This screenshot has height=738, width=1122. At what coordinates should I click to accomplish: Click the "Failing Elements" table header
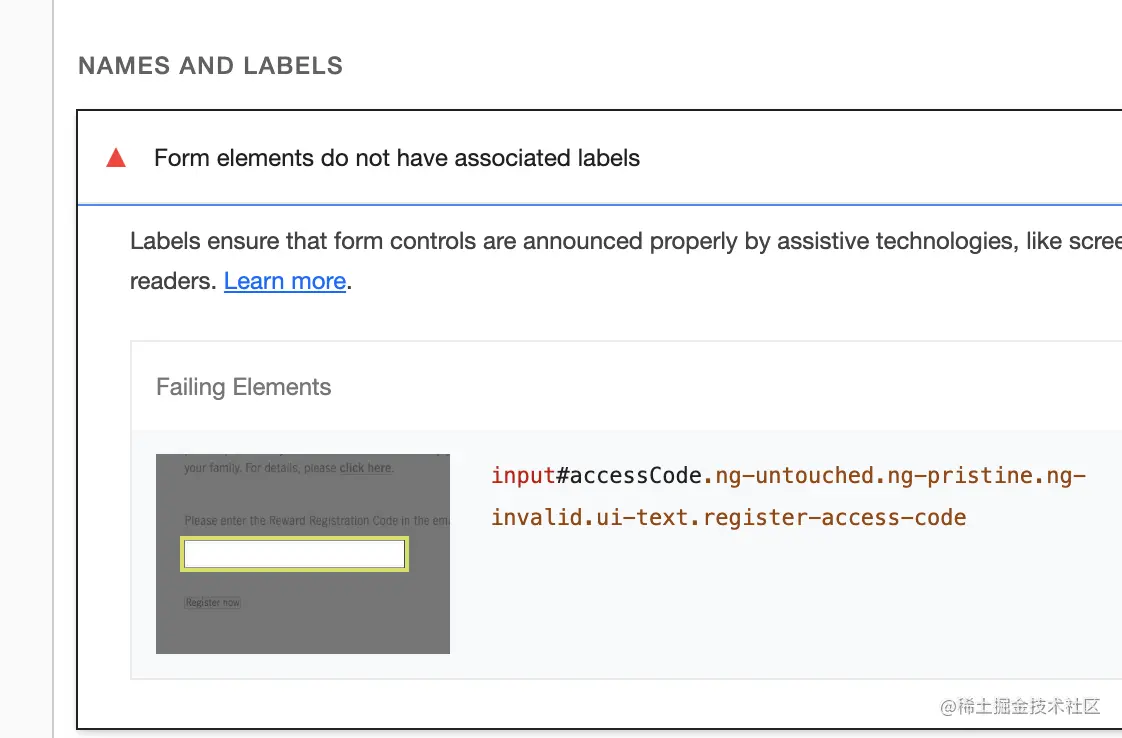pyautogui.click(x=243, y=387)
